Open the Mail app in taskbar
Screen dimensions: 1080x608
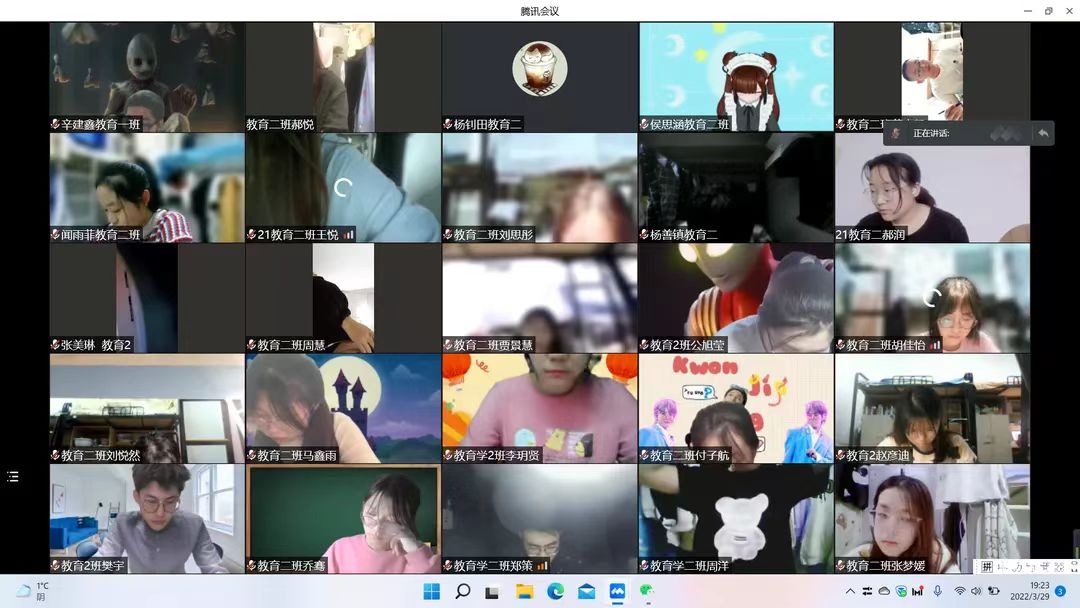[586, 591]
